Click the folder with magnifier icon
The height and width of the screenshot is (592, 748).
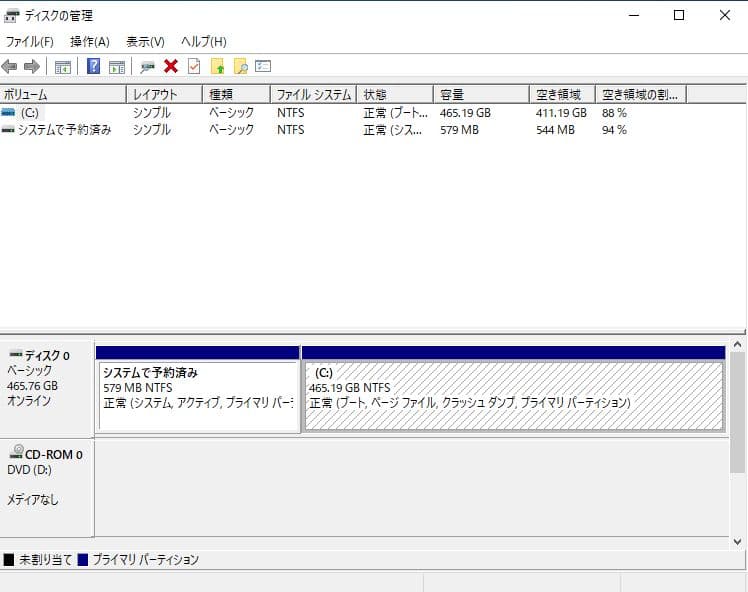point(240,66)
